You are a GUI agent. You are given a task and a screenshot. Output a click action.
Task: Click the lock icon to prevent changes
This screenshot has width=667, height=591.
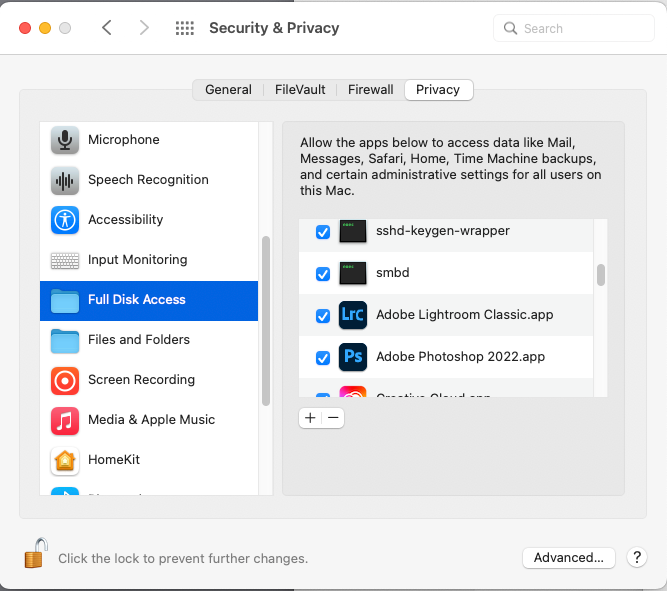[36, 554]
